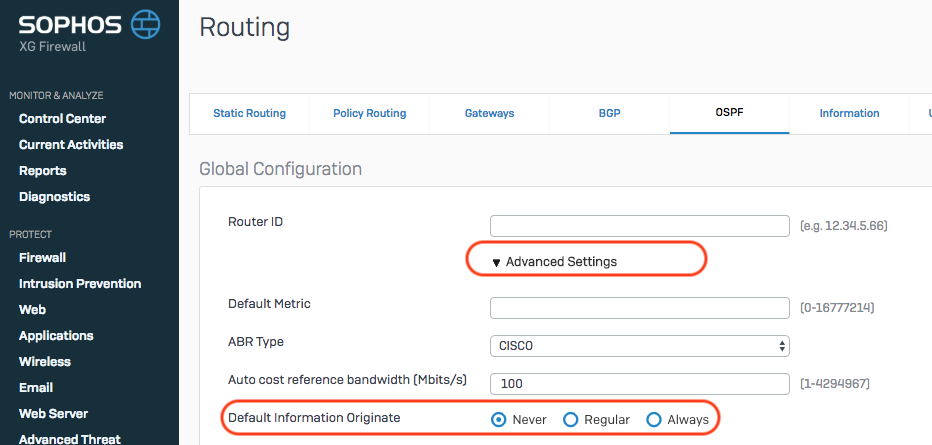
Task: Click the Auto cost reference bandwidth field
Action: pos(639,384)
